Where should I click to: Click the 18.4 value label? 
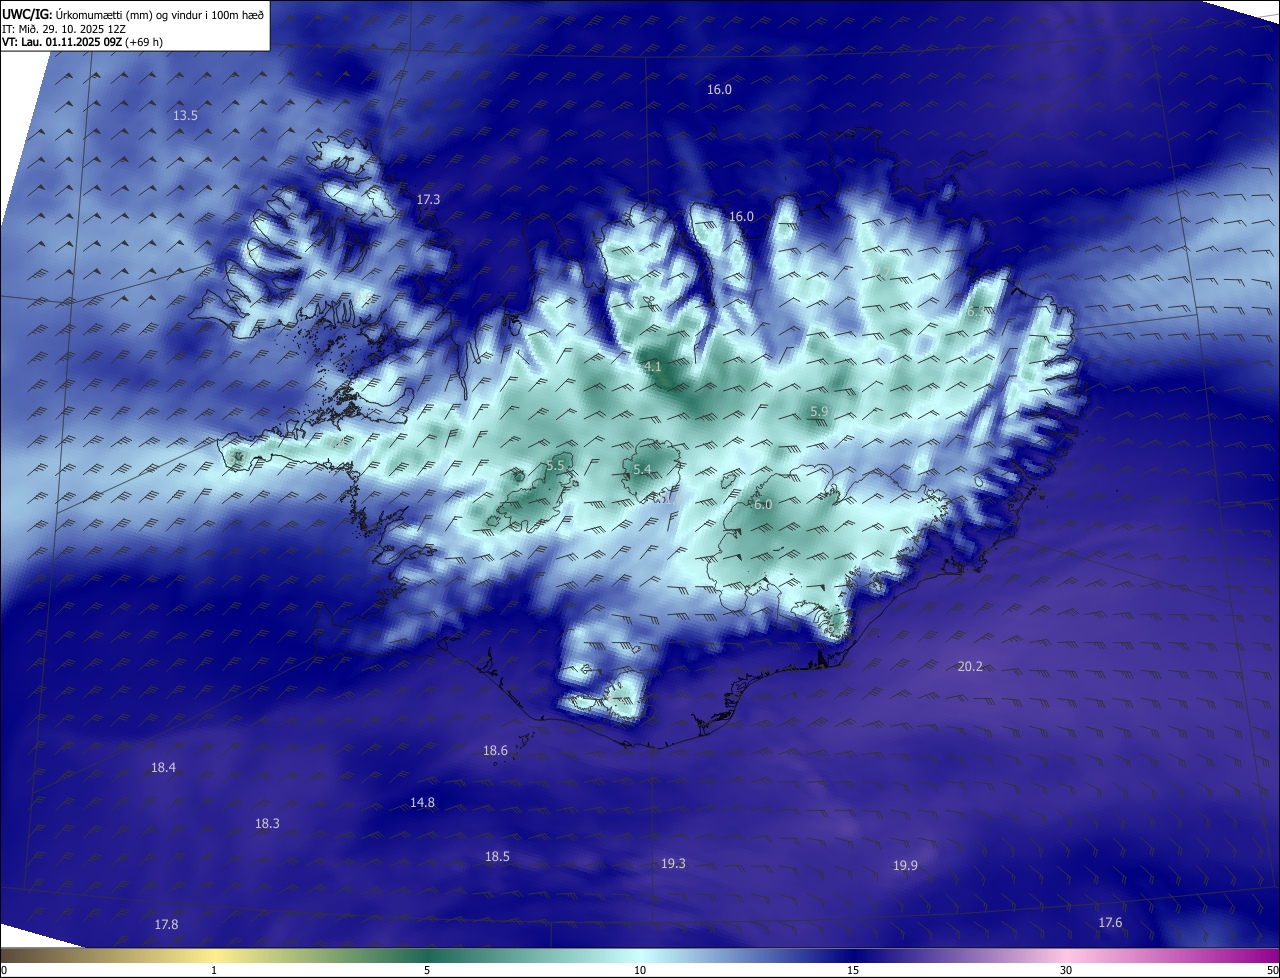pos(163,768)
